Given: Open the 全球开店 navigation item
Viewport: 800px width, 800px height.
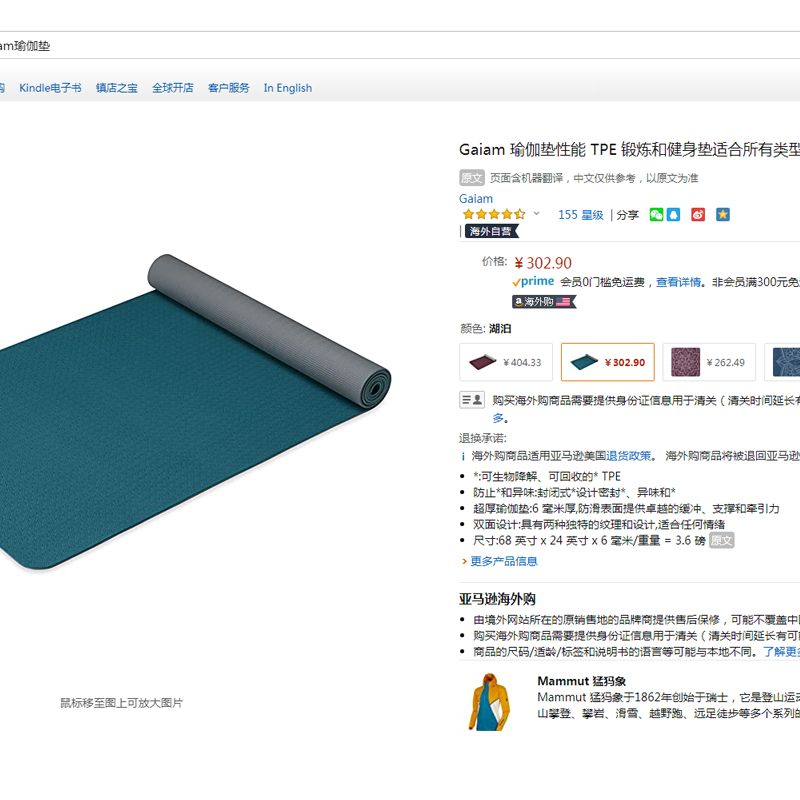Looking at the screenshot, I should [173, 88].
